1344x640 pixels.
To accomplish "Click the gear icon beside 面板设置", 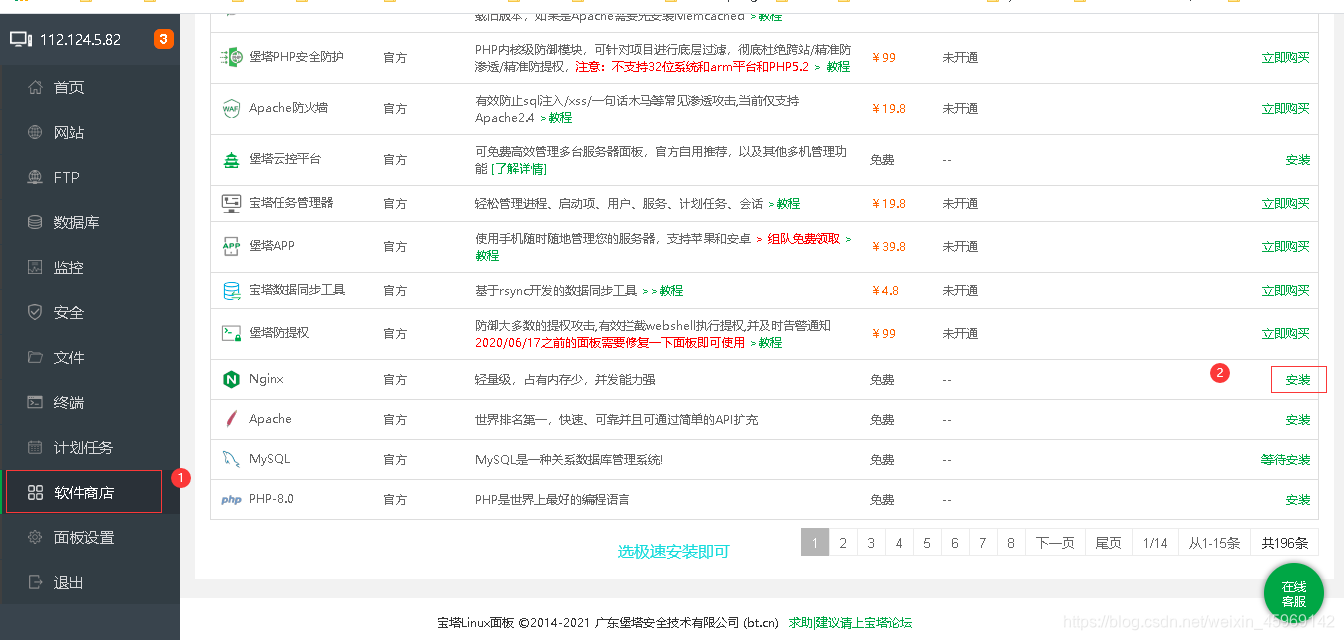I will (x=36, y=537).
